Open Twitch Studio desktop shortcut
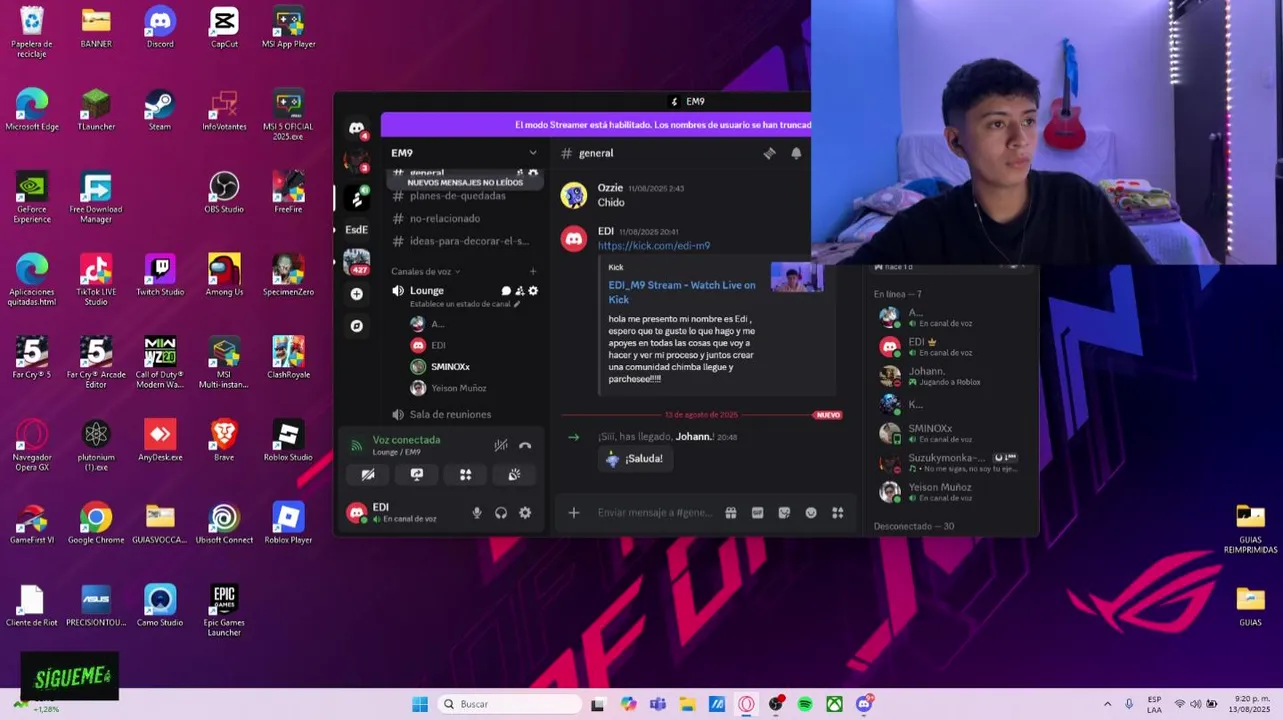 (160, 275)
